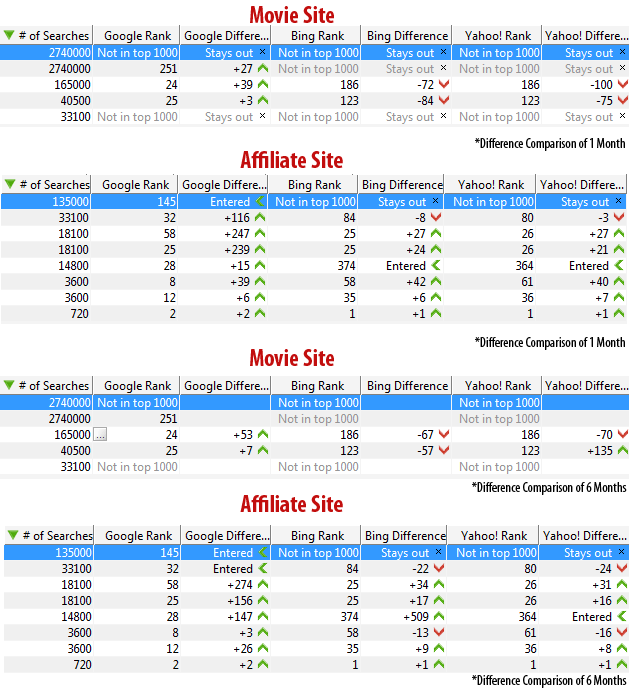Sort by Google Rank in the 1 Month Movie Site table
629x695 pixels.
[x=137, y=35]
